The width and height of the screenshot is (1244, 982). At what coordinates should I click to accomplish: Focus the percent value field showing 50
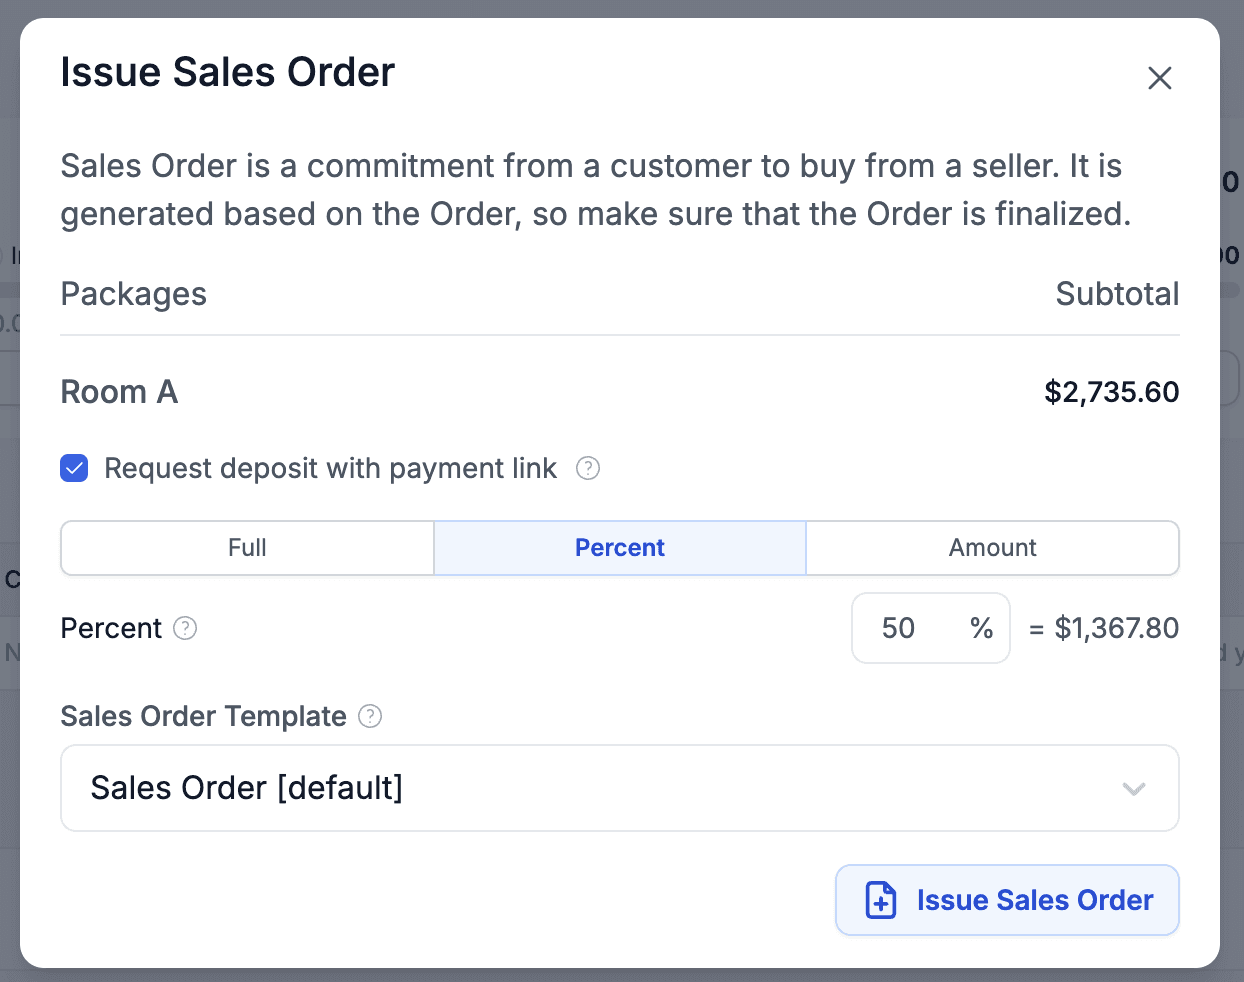931,628
